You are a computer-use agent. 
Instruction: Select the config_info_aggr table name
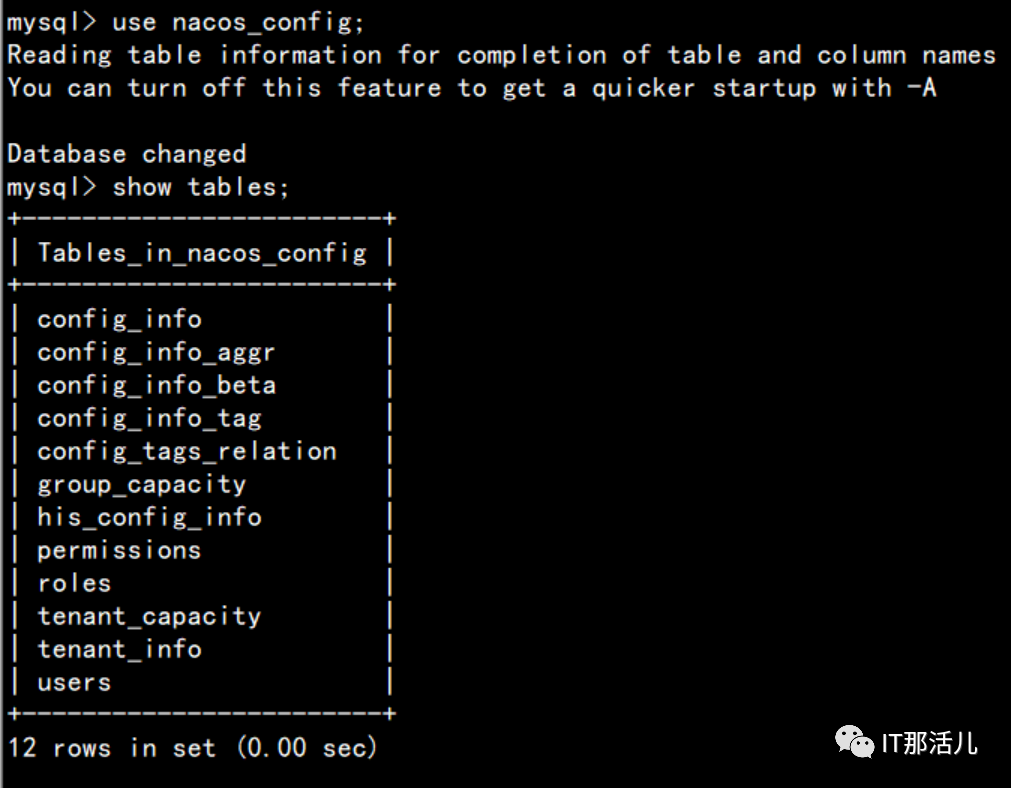(x=156, y=353)
